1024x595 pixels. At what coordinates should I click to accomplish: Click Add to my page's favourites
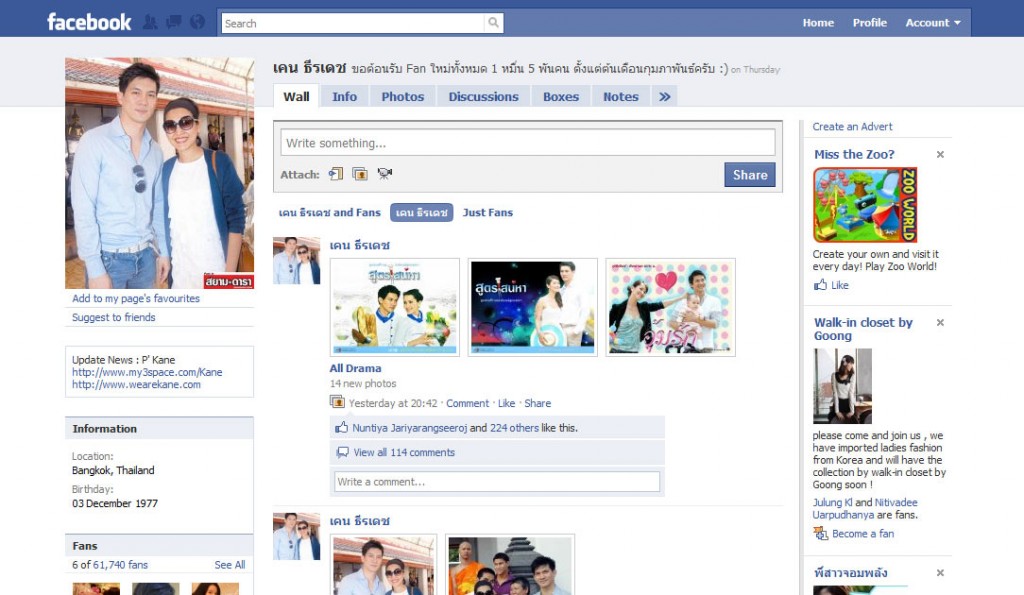click(136, 298)
